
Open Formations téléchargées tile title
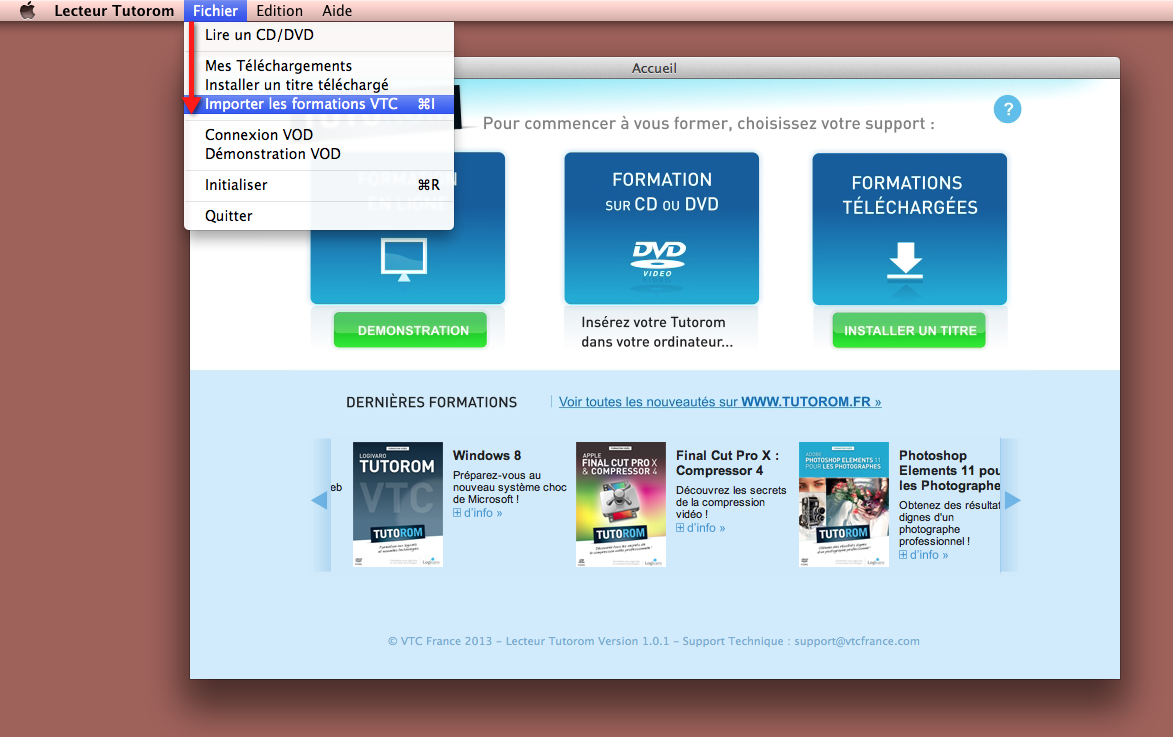point(909,195)
